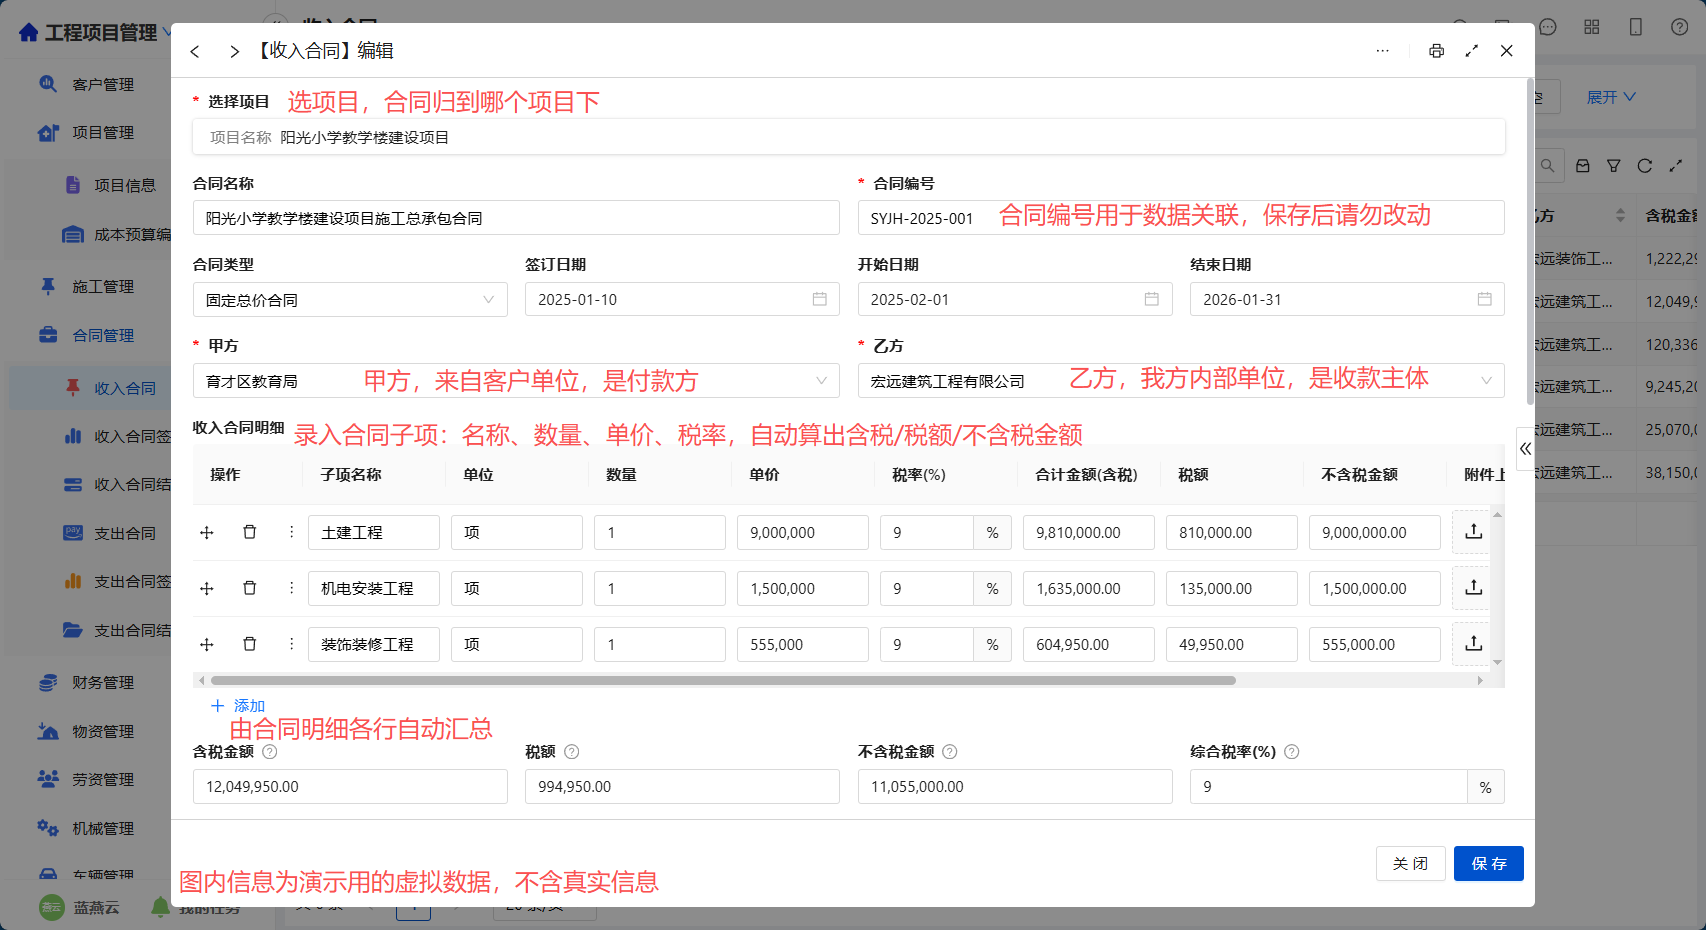Open the more options ellipsis in dialog header
This screenshot has height=930, width=1706.
coord(1382,51)
